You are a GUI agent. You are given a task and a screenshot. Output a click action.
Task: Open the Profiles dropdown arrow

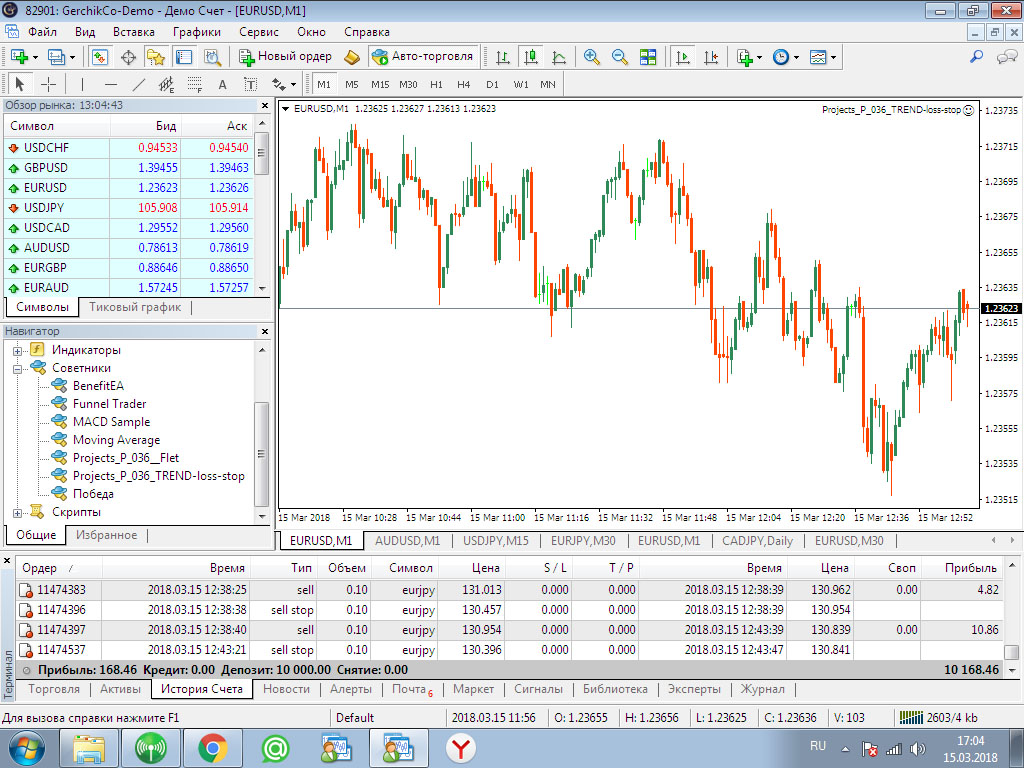click(x=72, y=57)
